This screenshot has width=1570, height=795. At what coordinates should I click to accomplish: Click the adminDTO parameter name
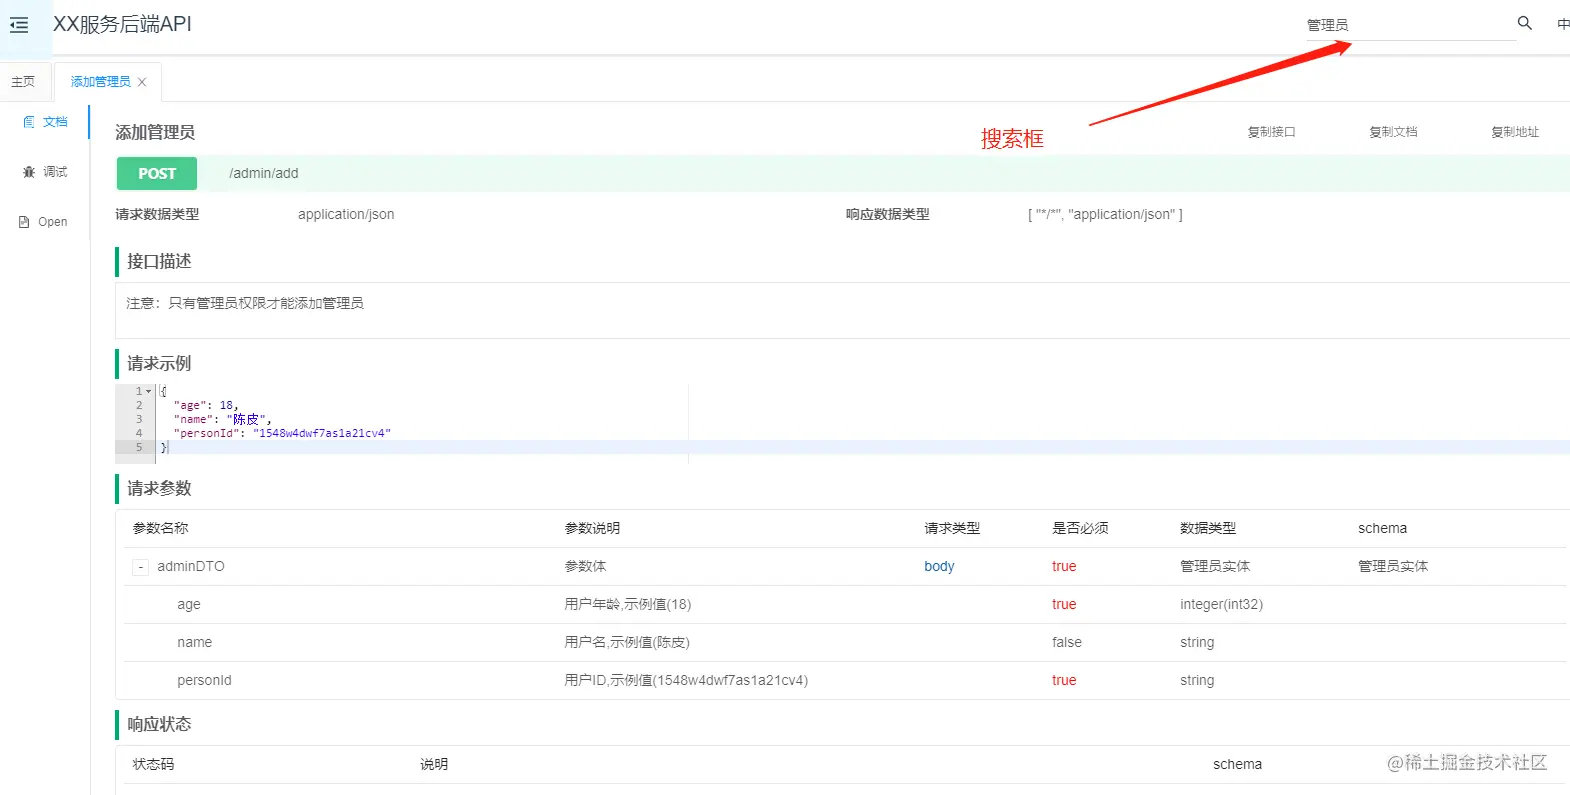(191, 566)
